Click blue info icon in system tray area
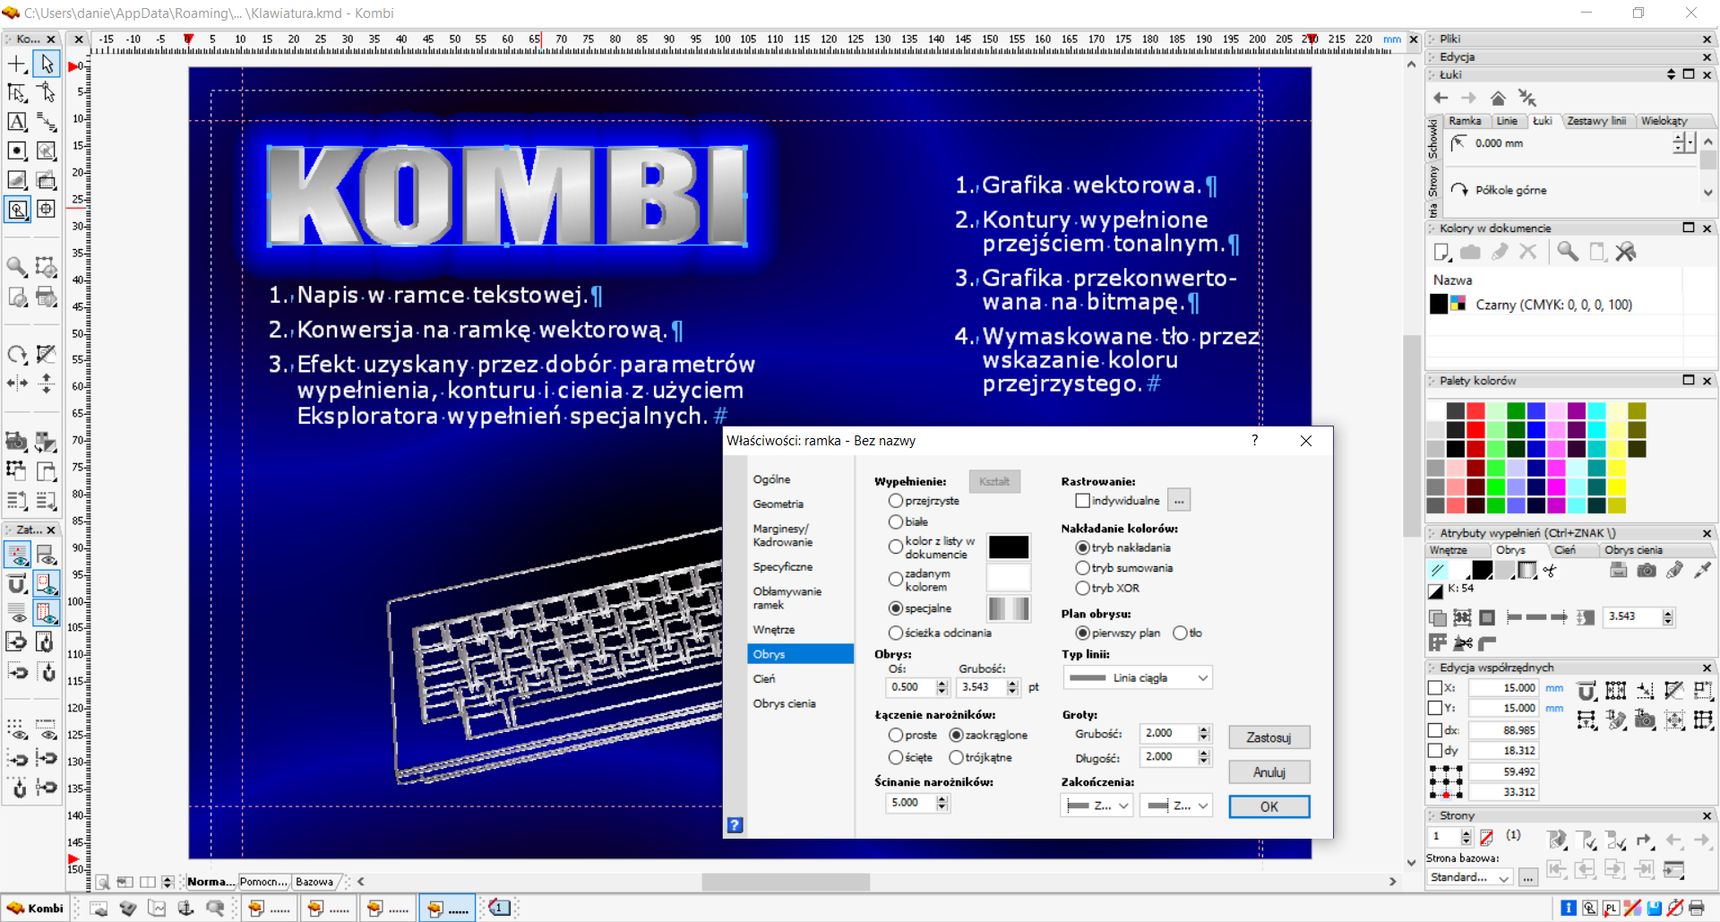Viewport: 1720px width, 922px height. coord(1567,908)
